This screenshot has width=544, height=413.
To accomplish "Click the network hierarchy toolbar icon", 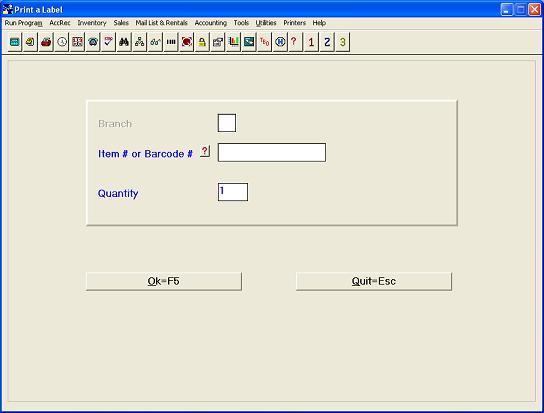I will (139, 42).
